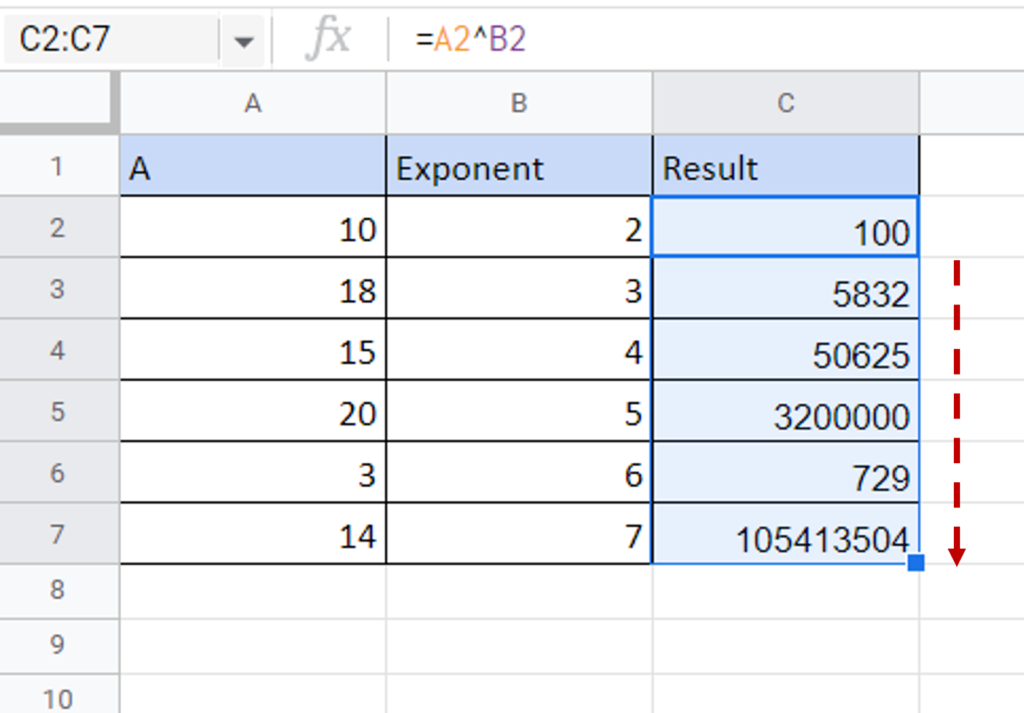Screen dimensions: 1024x713
Task: Click exponent cell containing 7
Action: click(519, 534)
